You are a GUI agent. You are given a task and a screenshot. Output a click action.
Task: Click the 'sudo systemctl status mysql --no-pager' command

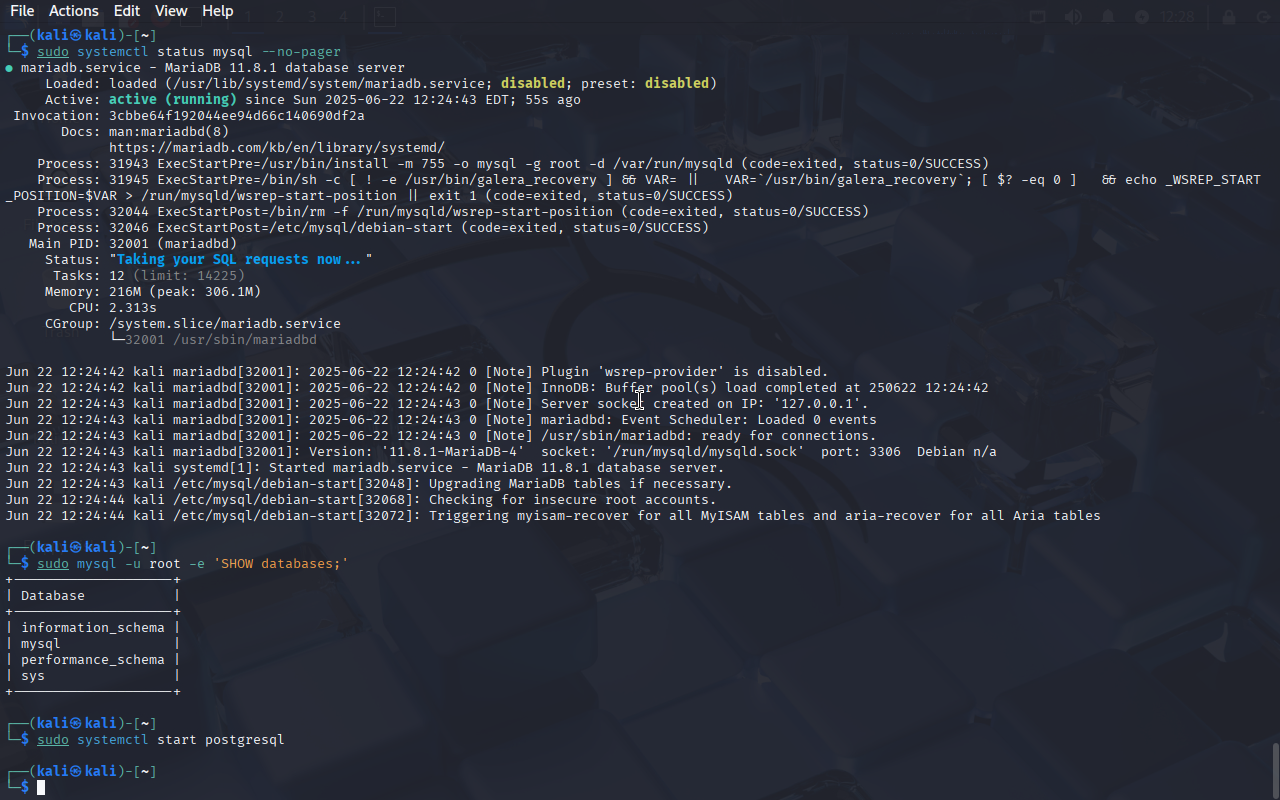(189, 52)
